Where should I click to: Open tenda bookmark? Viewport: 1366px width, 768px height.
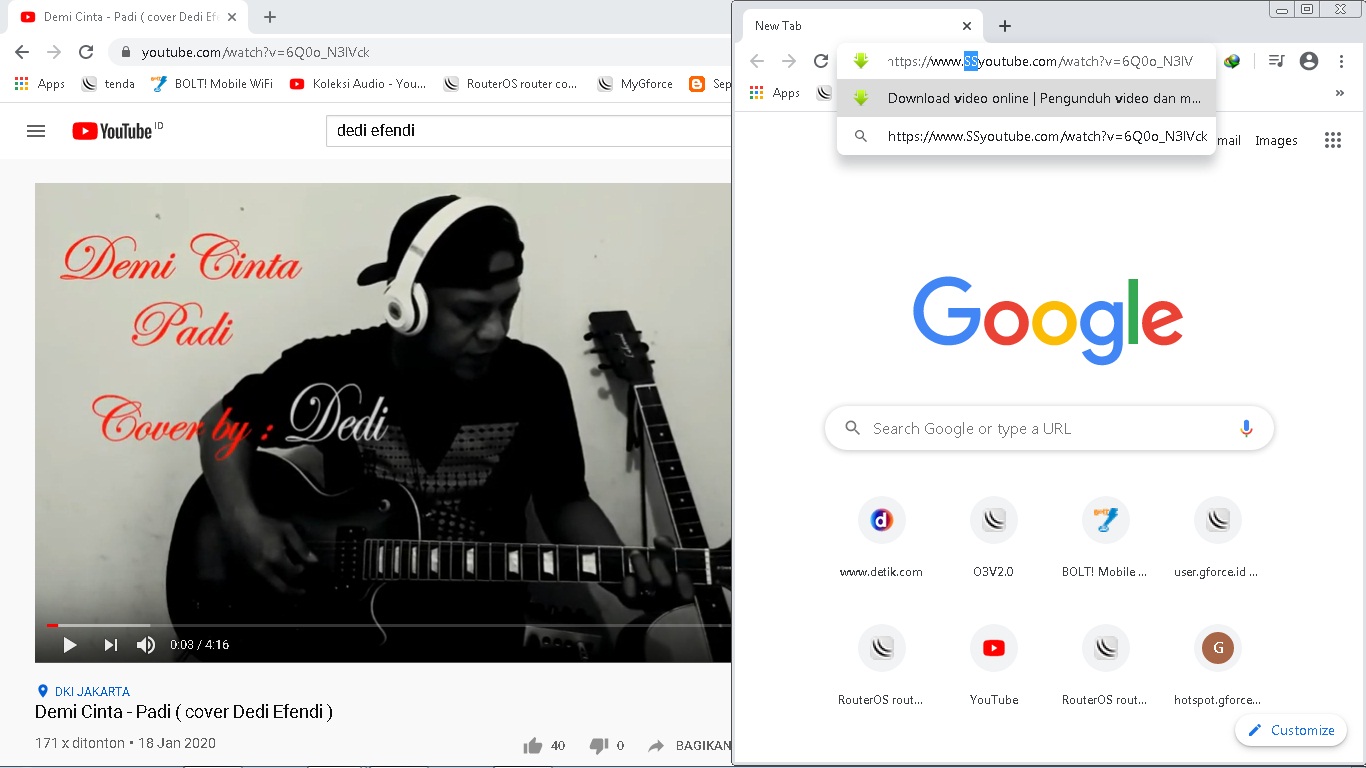tap(108, 84)
